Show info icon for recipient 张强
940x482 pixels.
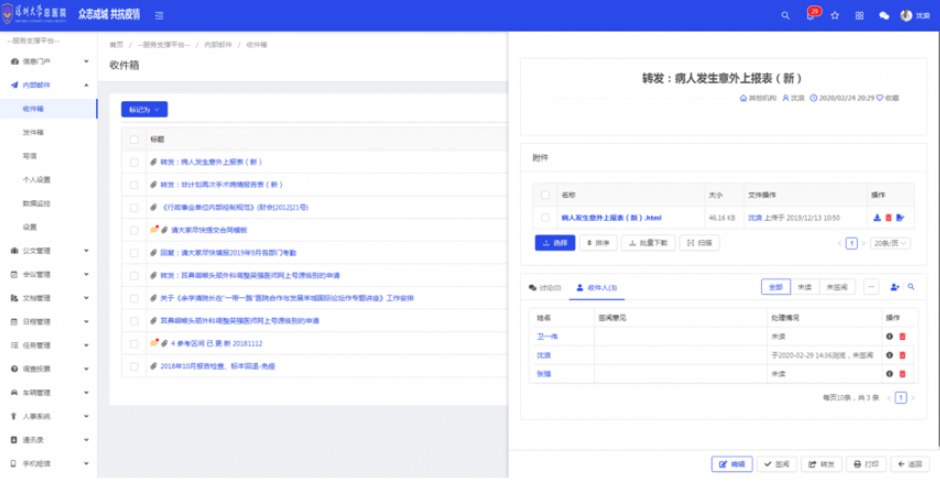coord(890,374)
